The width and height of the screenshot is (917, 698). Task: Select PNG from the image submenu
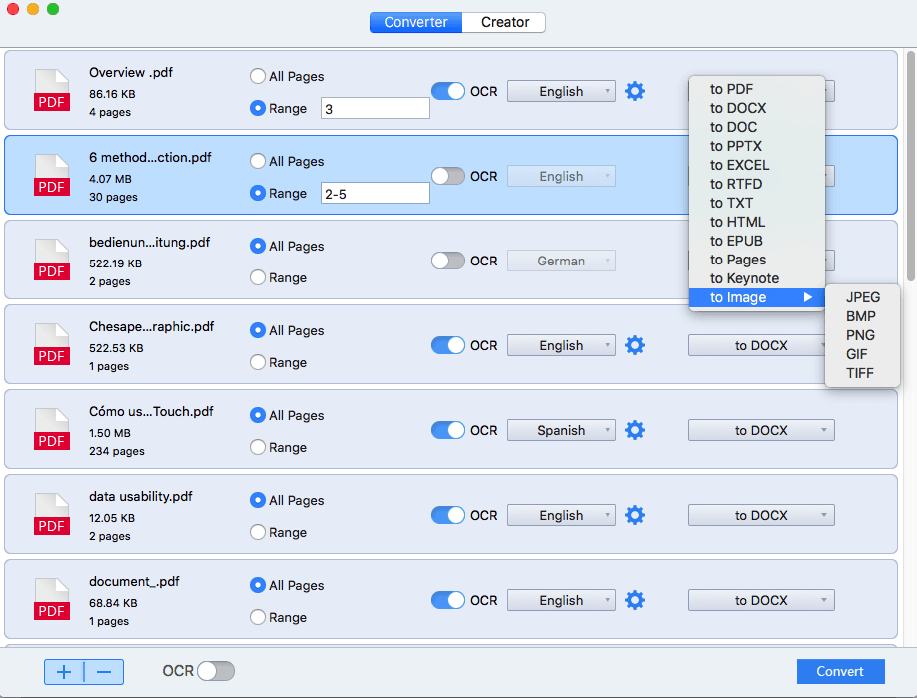click(x=860, y=335)
